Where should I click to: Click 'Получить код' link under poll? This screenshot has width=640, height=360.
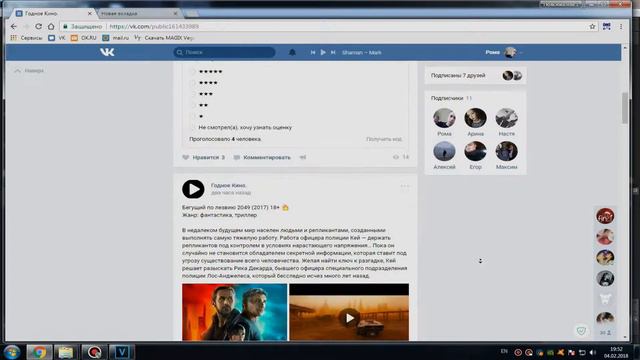[x=384, y=139]
